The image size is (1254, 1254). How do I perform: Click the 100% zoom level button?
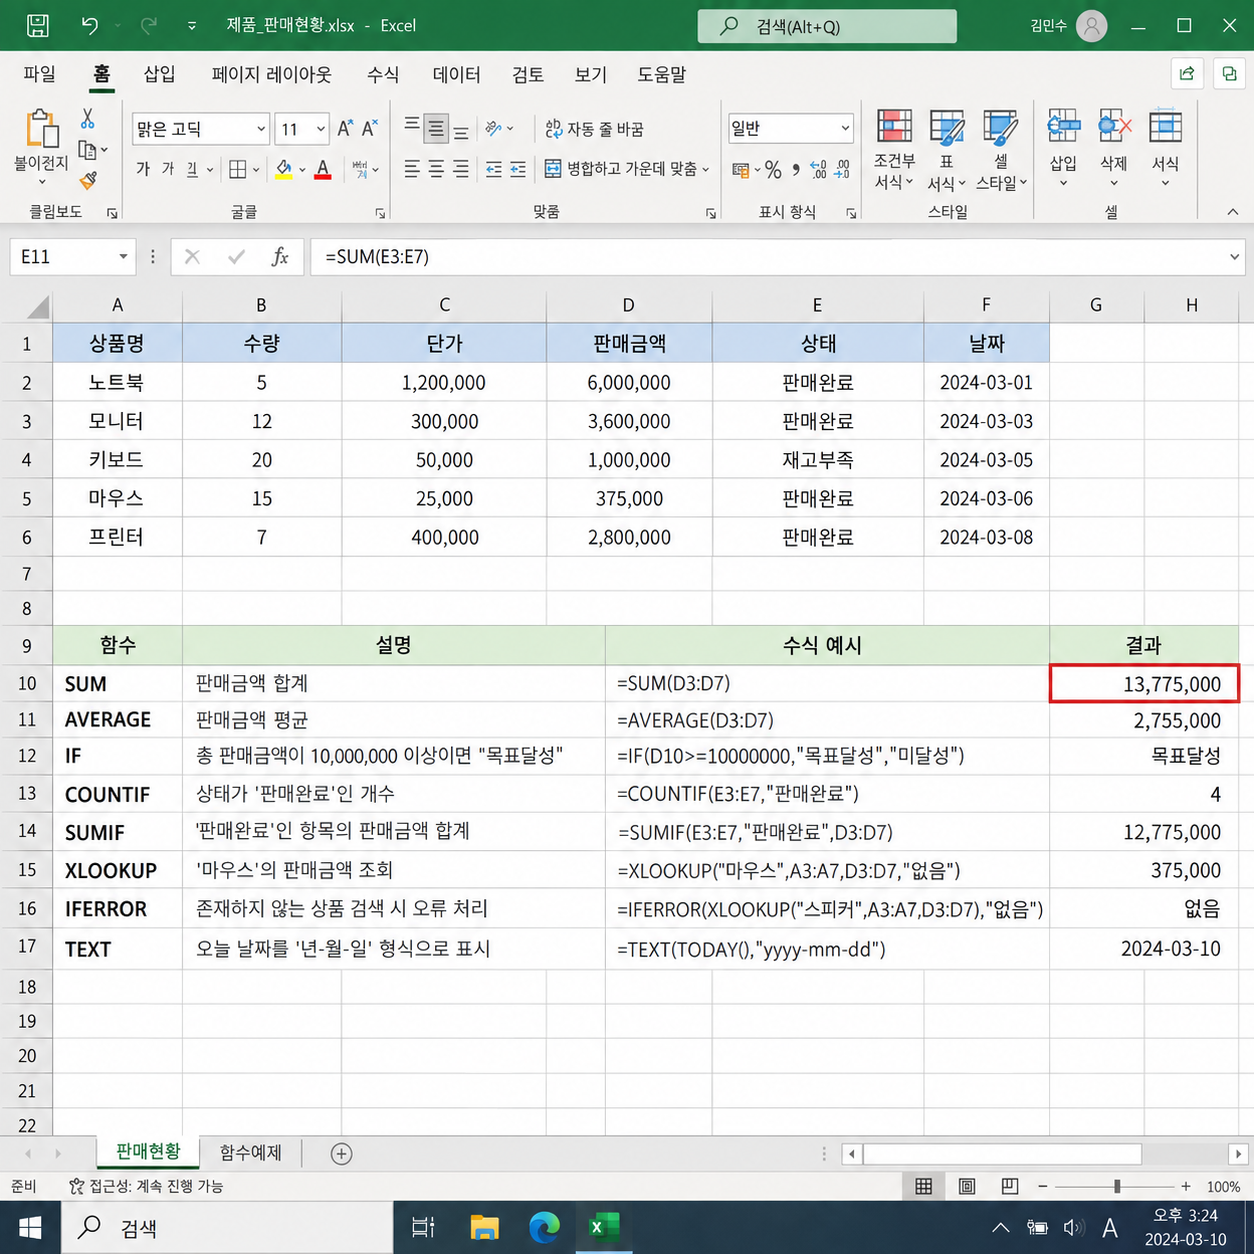click(1223, 1187)
